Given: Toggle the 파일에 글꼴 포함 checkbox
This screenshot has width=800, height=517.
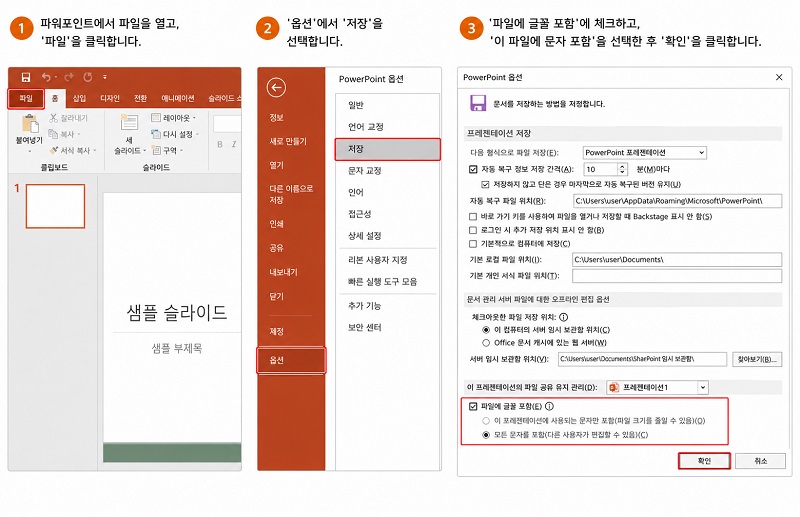Looking at the screenshot, I should 473,407.
